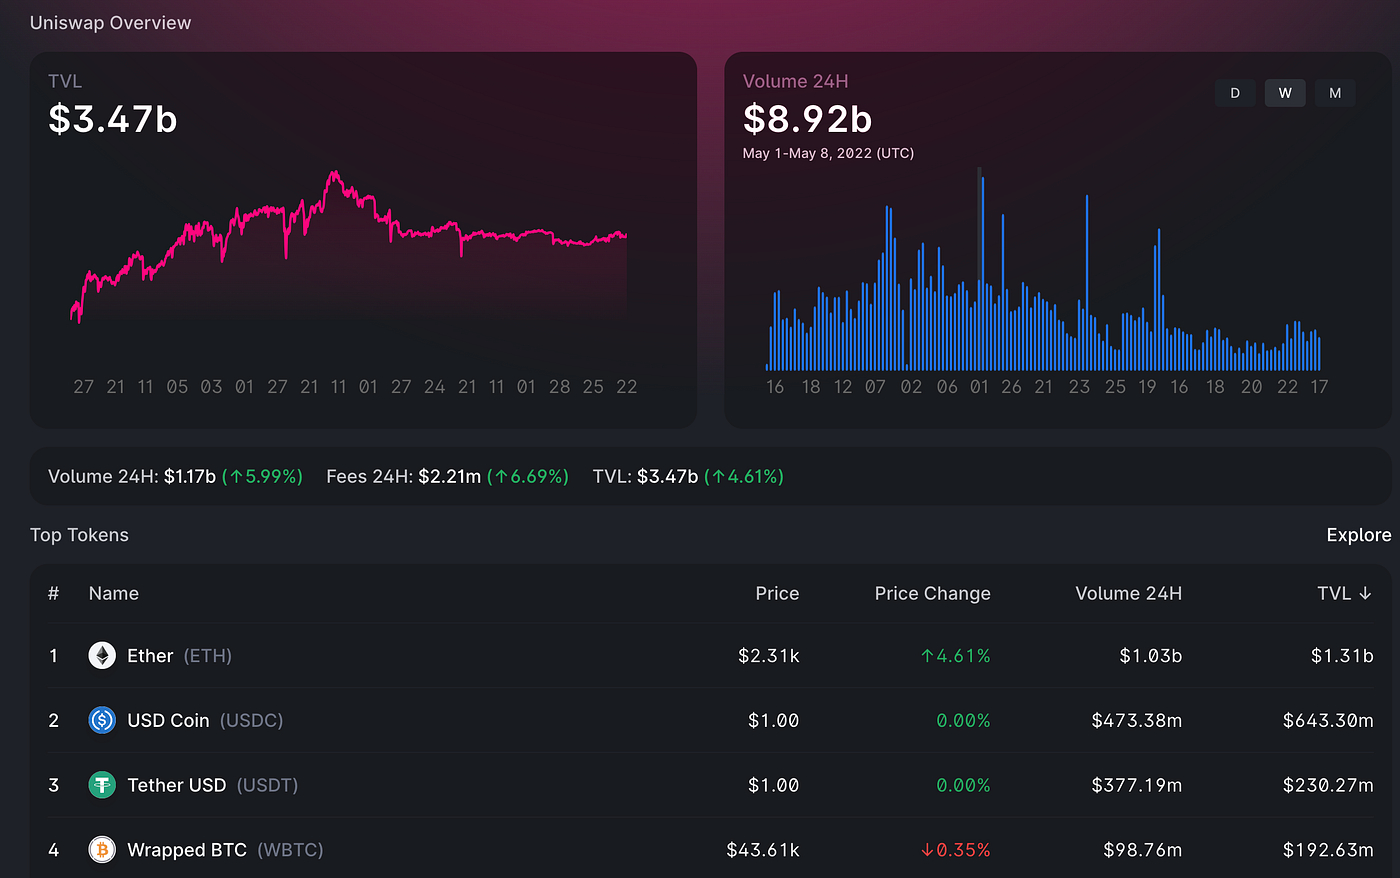Open the USD Coin (USDC) row

click(x=710, y=720)
